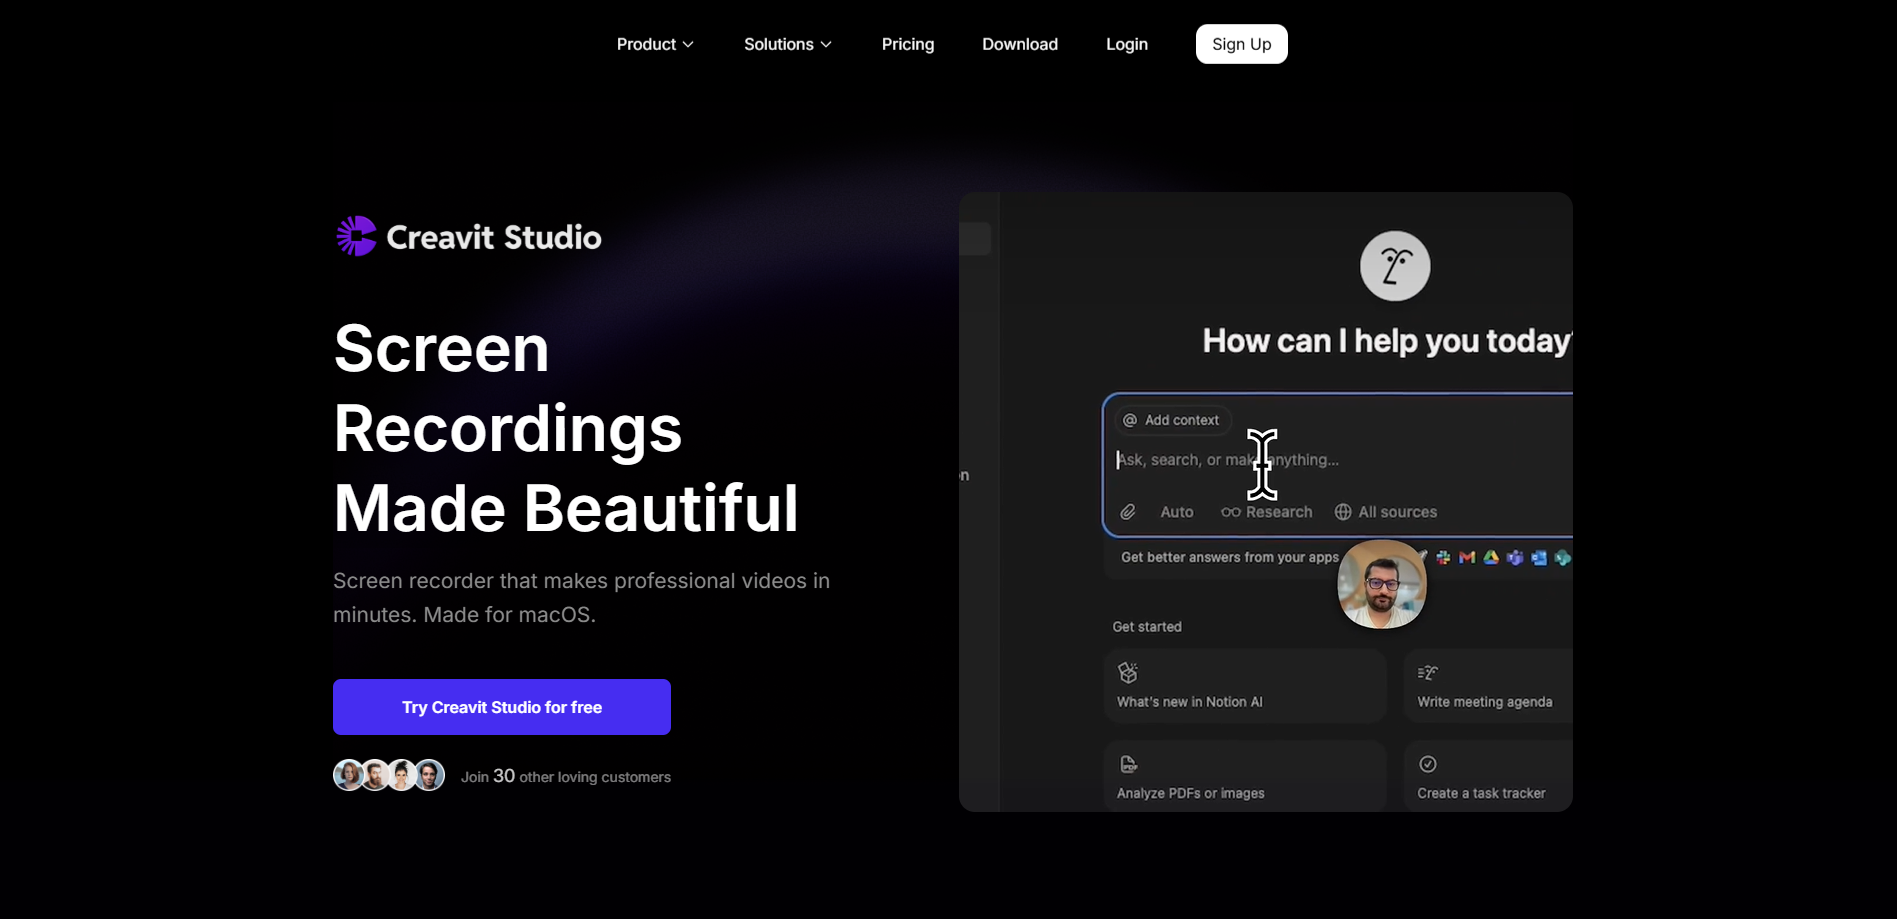1897x919 pixels.
Task: Open the Product dropdown menu
Action: click(654, 44)
